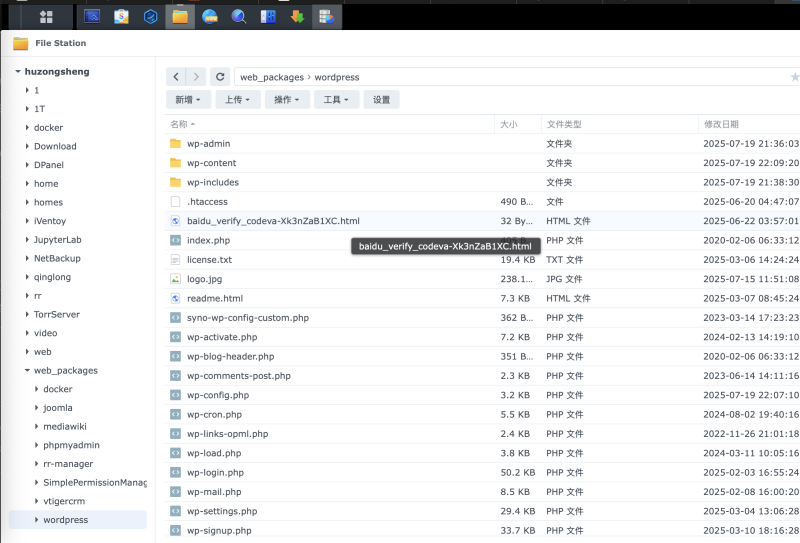The image size is (800, 543).
Task: Click the 设置 button
Action: 382,100
